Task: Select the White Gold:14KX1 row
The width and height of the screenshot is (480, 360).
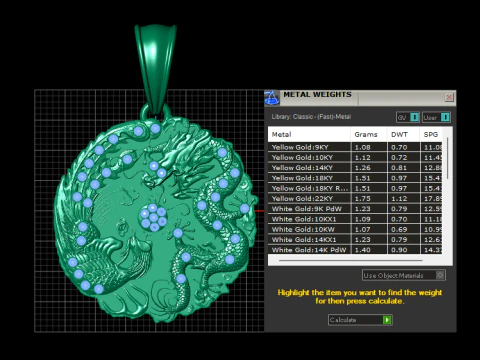Action: pos(355,240)
